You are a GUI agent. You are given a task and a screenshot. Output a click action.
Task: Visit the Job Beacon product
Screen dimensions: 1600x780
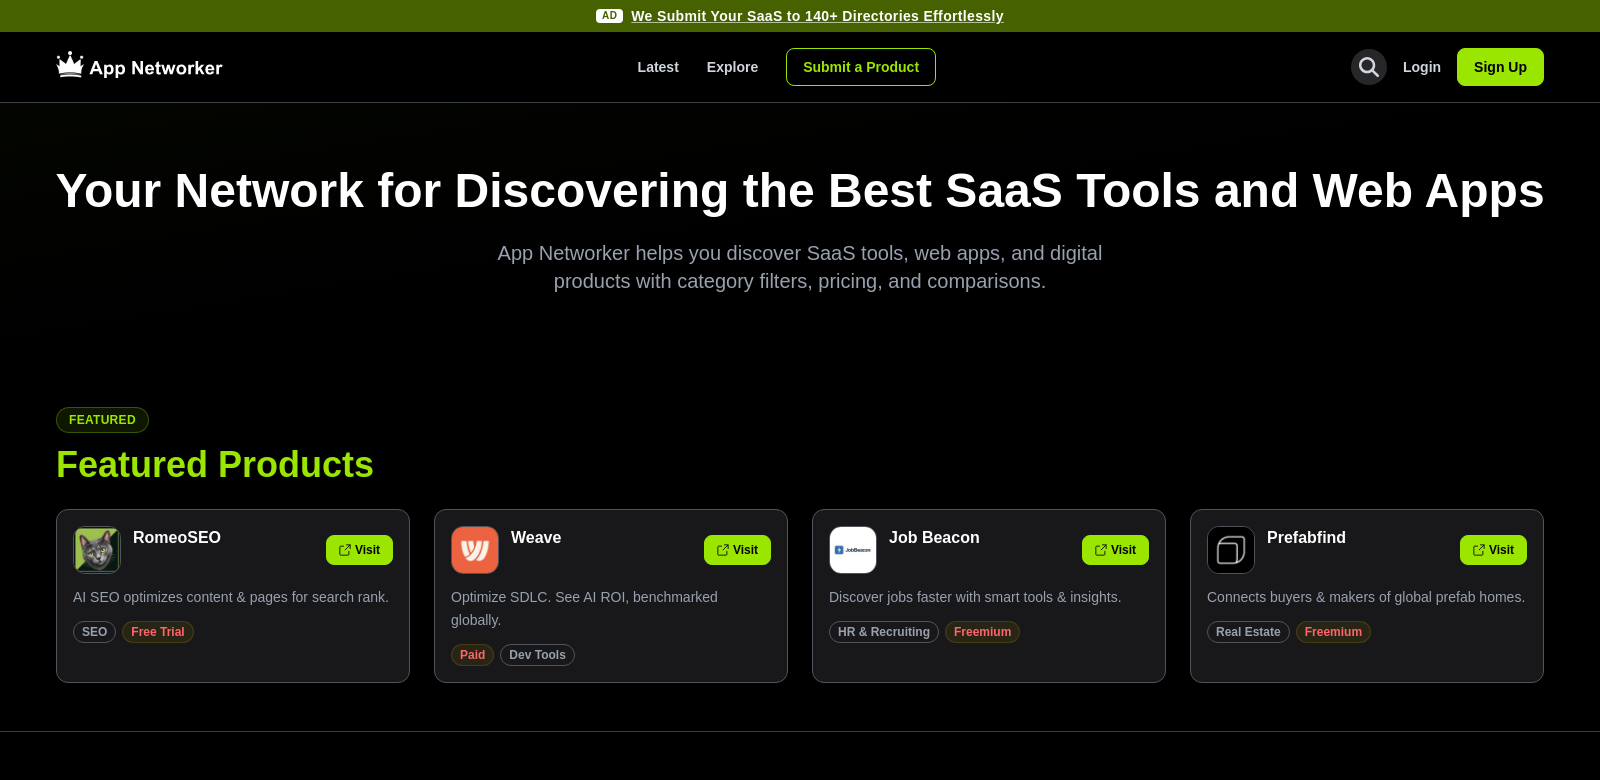(1115, 550)
